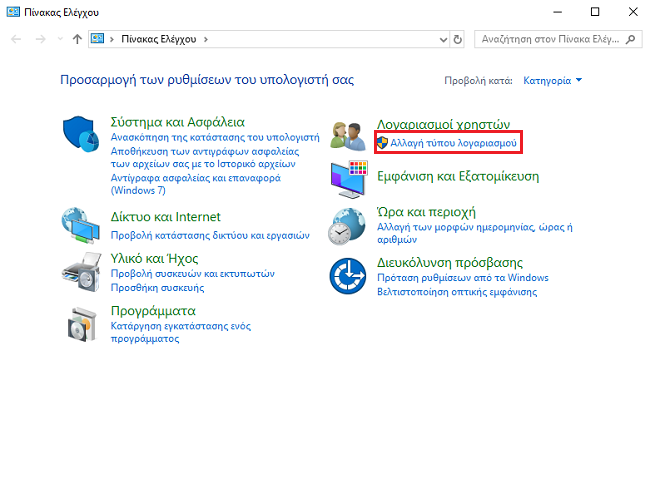The width and height of the screenshot is (650, 489).
Task: Open the Κατηγορία view-by dropdown
Action: [x=553, y=80]
